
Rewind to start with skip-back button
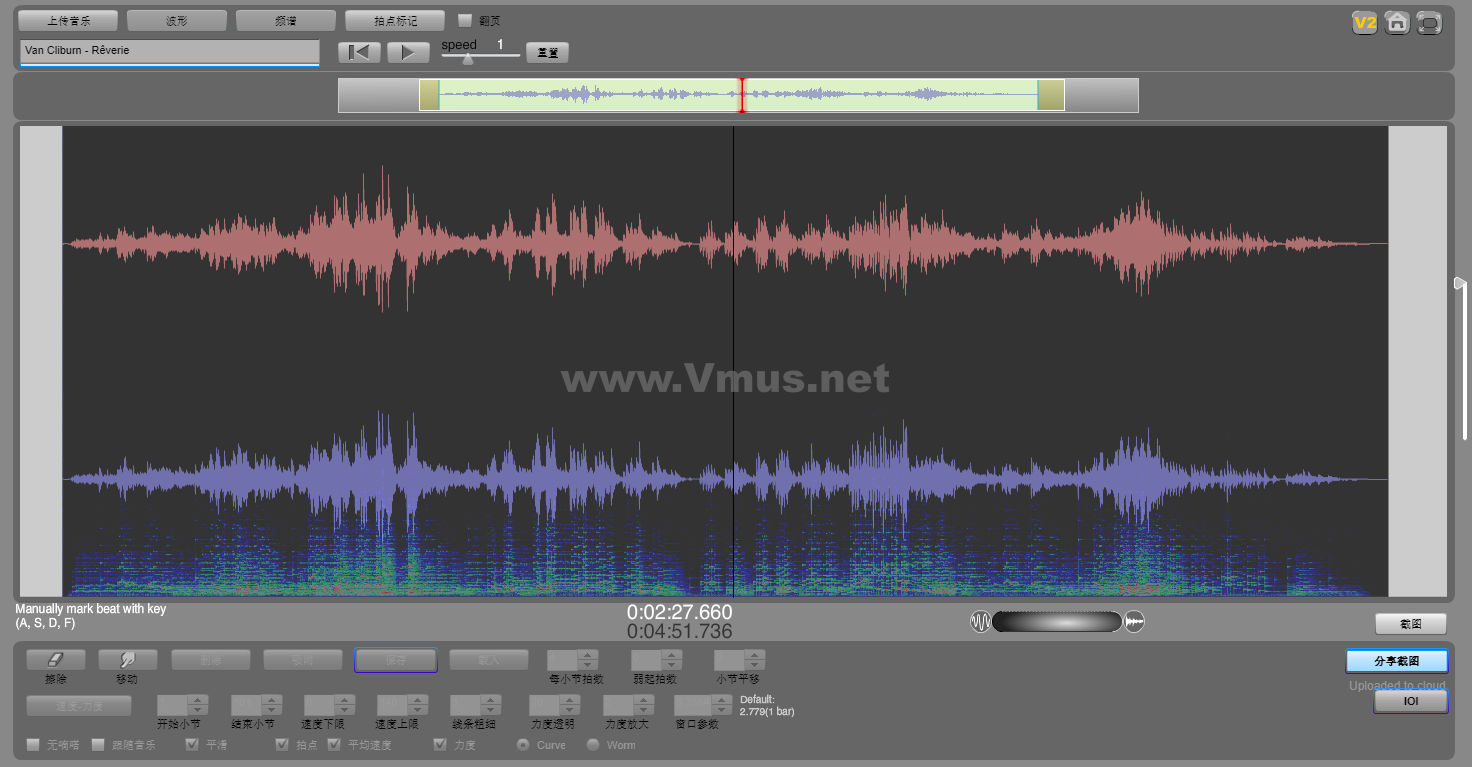(359, 53)
